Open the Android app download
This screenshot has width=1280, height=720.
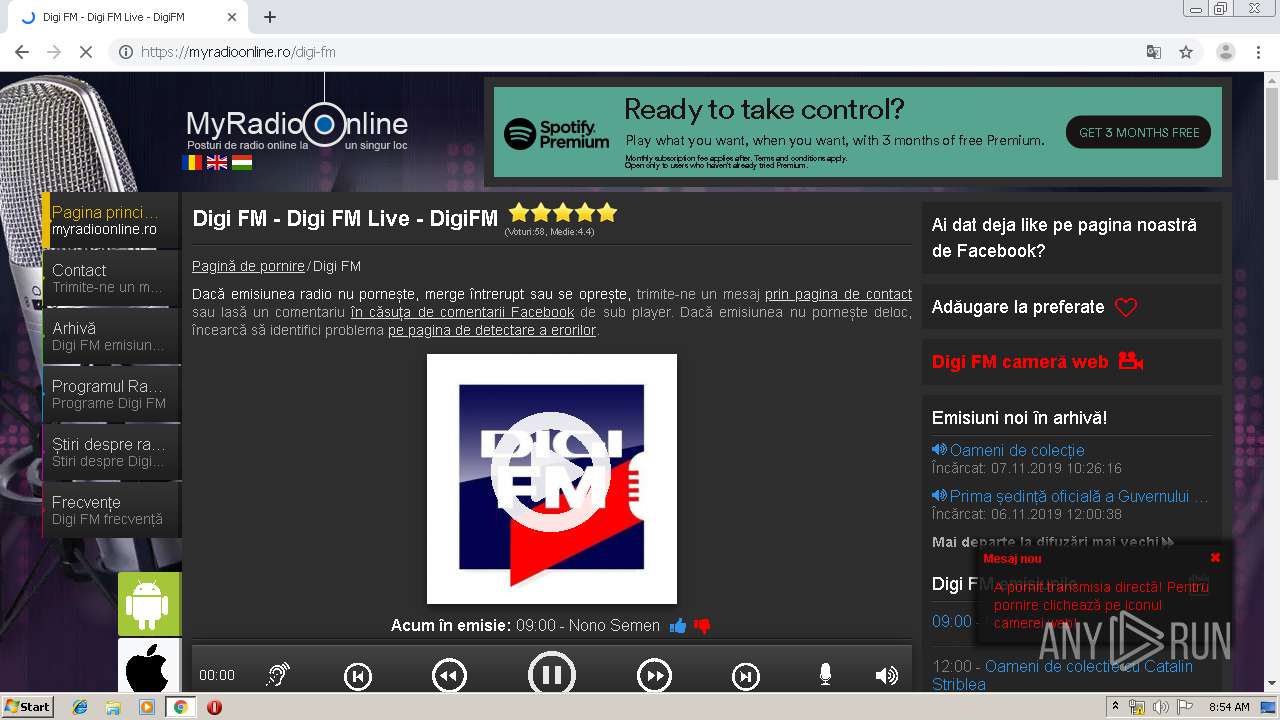click(x=149, y=604)
